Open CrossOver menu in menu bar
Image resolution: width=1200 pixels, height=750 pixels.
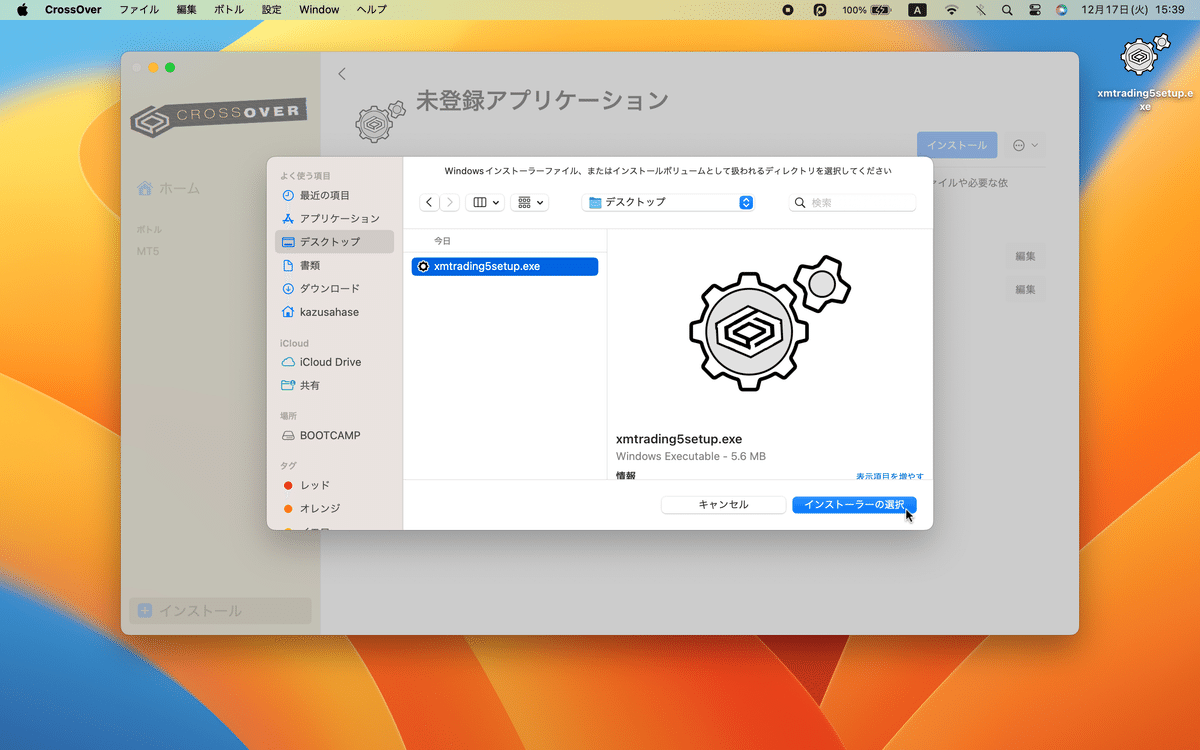[x=73, y=10]
